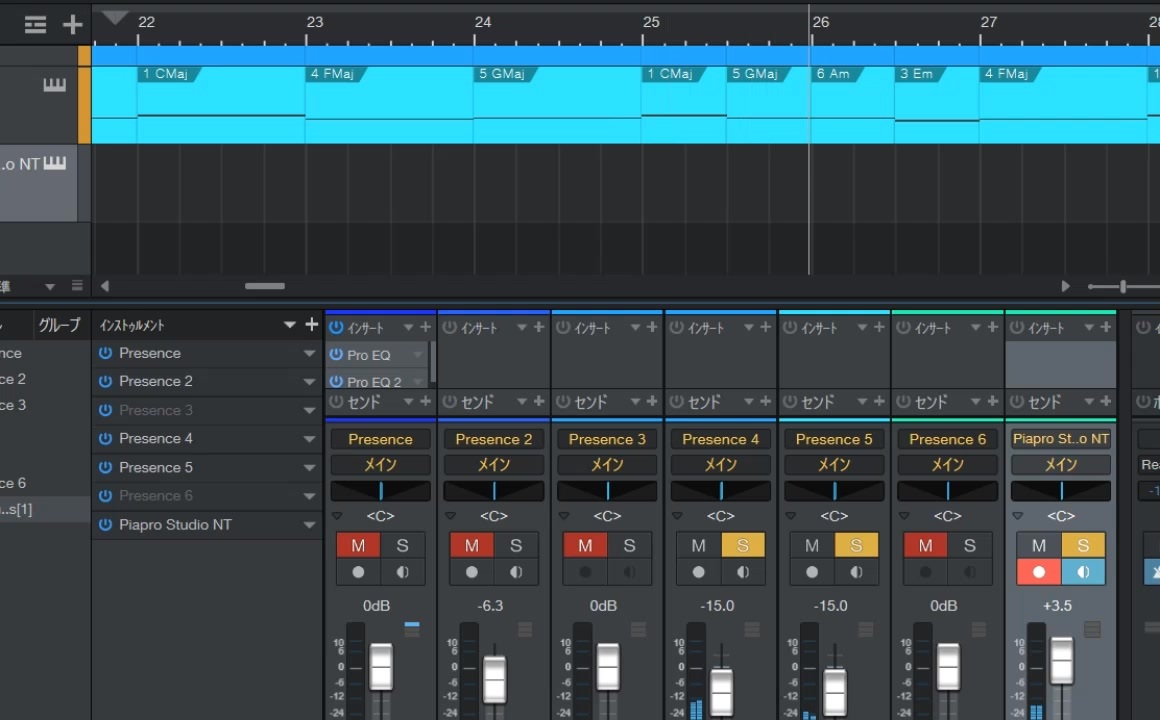Unsolo the Presence 5 channel

point(856,545)
